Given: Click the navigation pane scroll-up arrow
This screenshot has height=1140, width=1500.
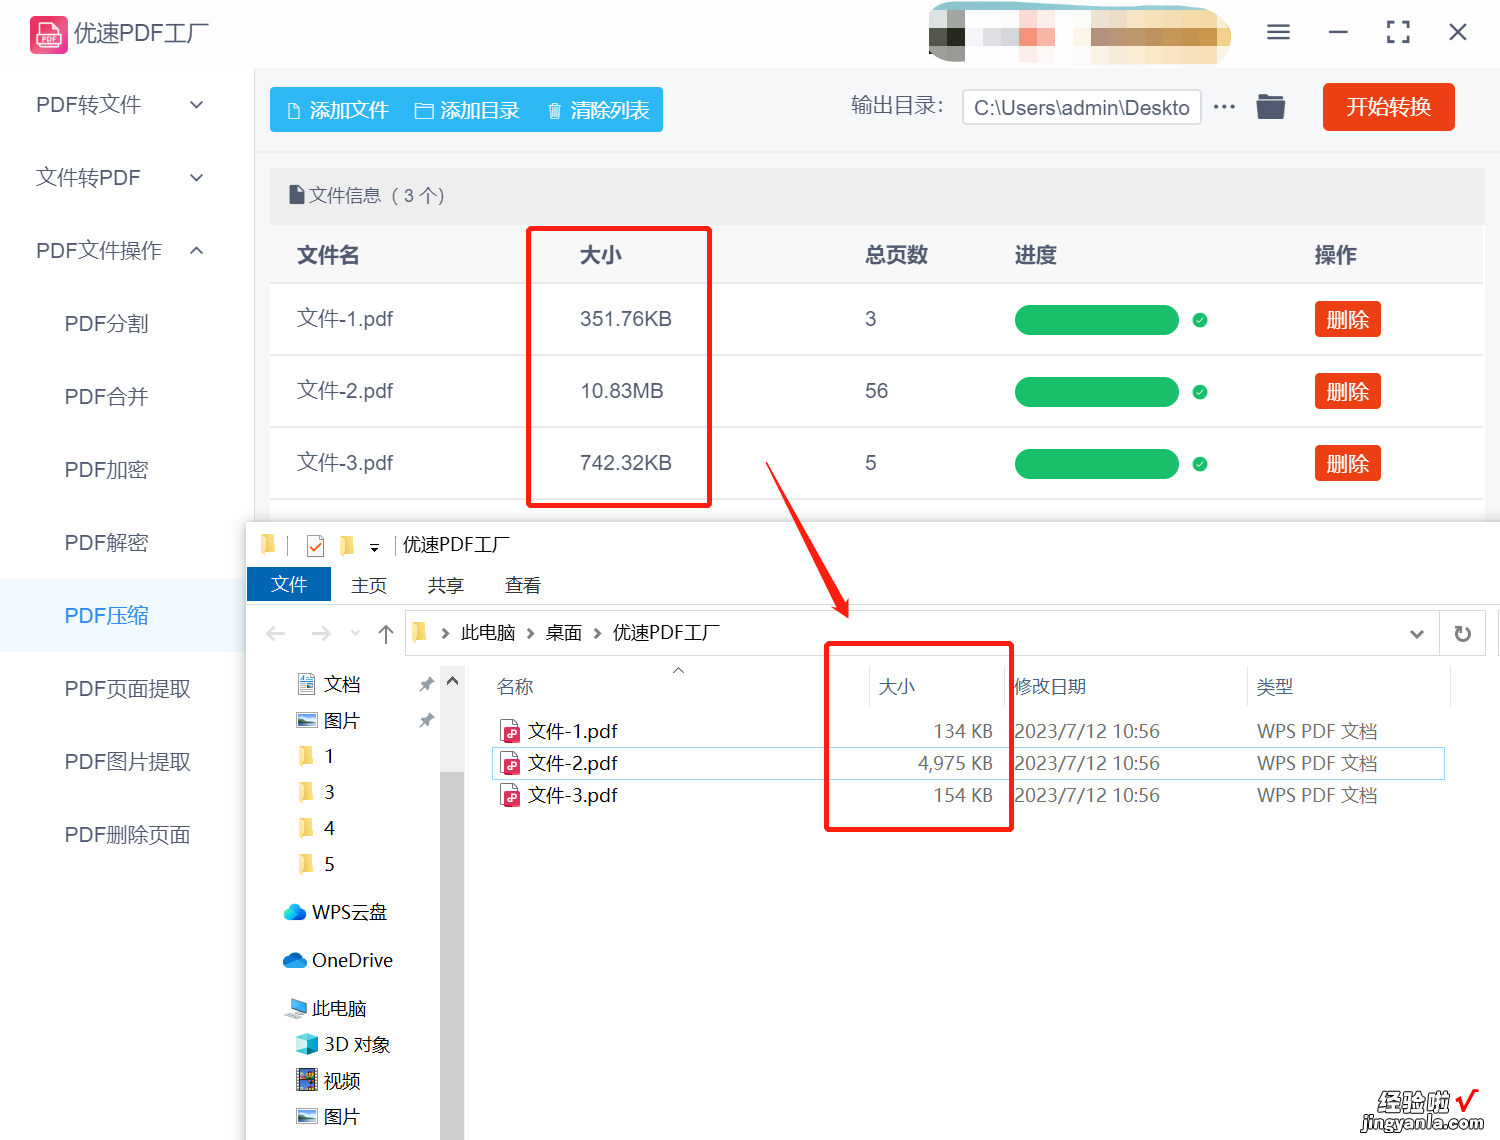Looking at the screenshot, I should [x=452, y=682].
